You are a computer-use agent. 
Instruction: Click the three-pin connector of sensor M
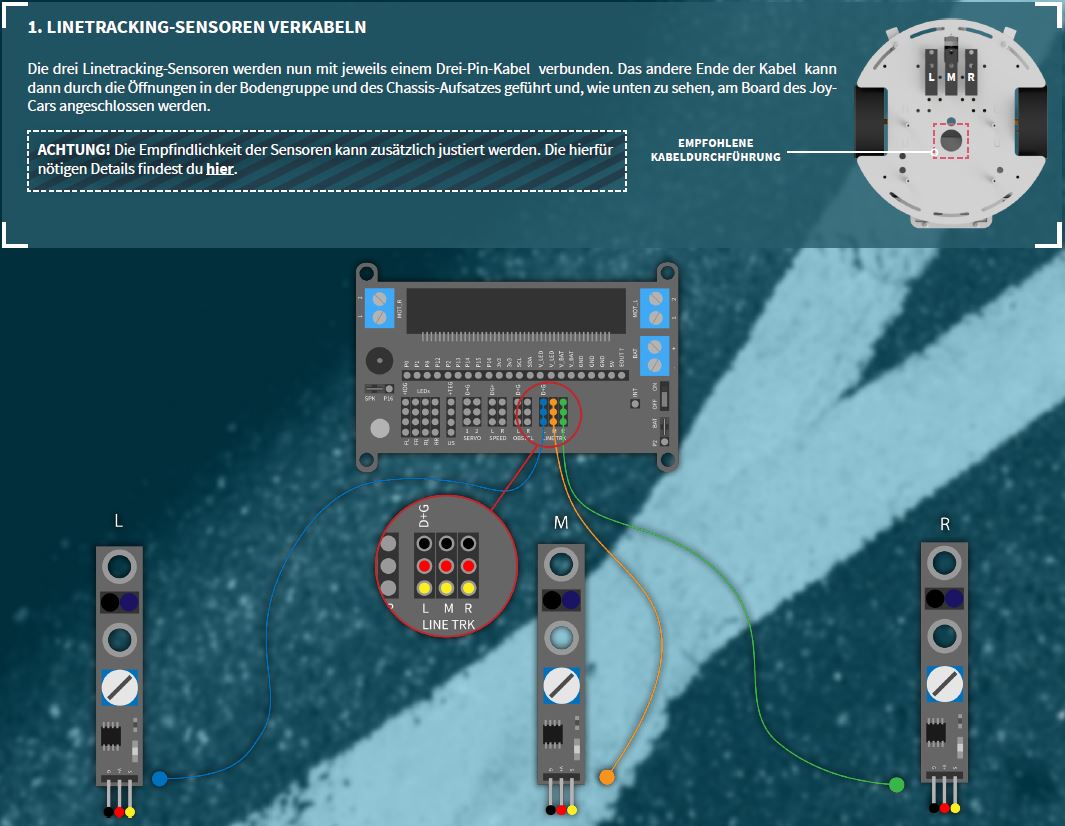[x=561, y=793]
